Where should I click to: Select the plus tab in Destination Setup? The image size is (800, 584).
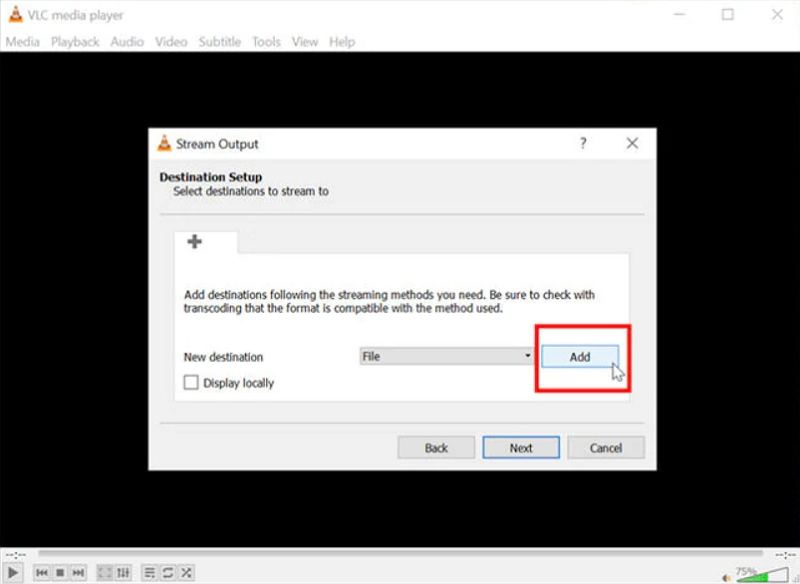click(x=195, y=240)
